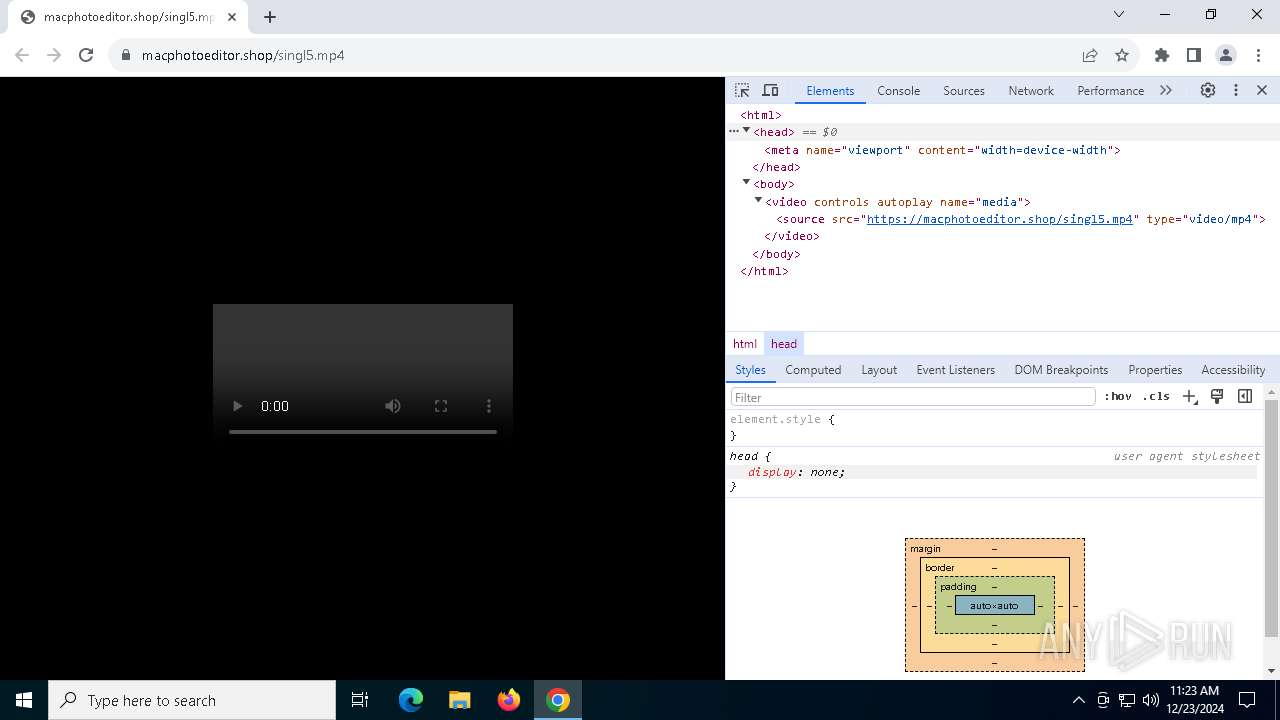
Task: Launch Firefox from taskbar
Action: coord(509,700)
